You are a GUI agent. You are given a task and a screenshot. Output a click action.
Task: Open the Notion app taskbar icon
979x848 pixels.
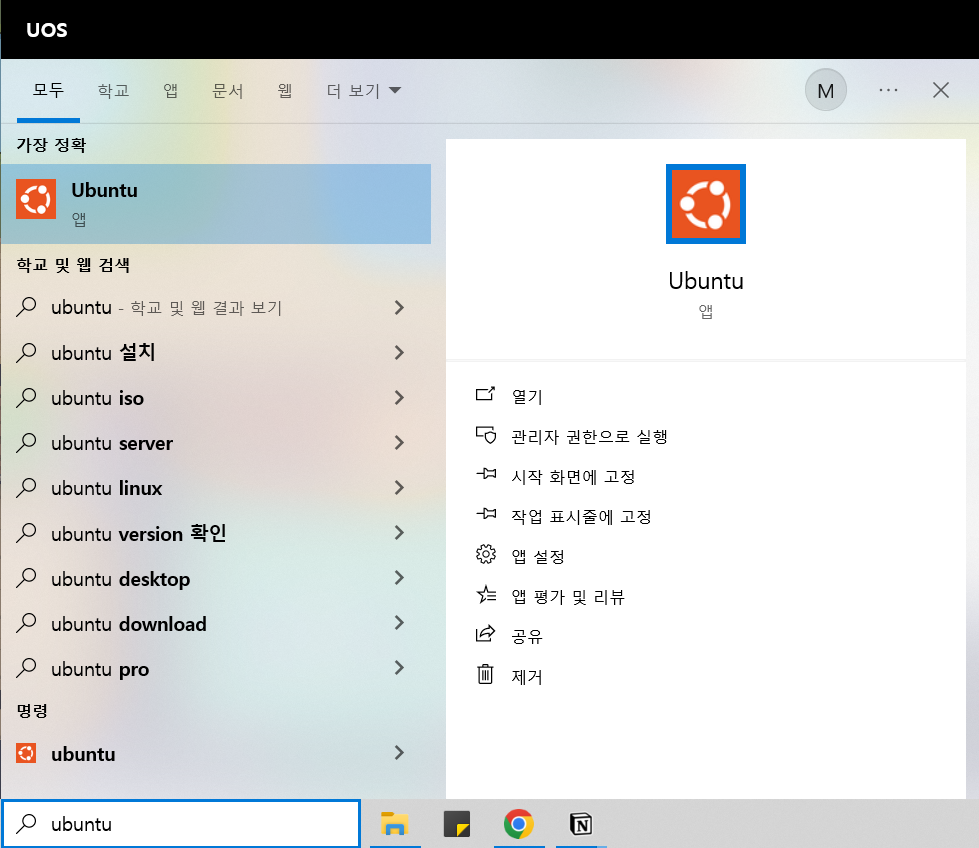point(580,824)
